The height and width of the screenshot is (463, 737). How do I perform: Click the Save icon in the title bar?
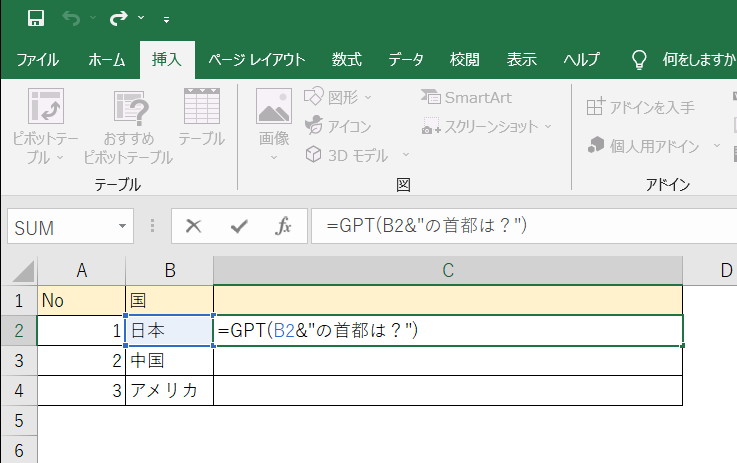pos(36,18)
